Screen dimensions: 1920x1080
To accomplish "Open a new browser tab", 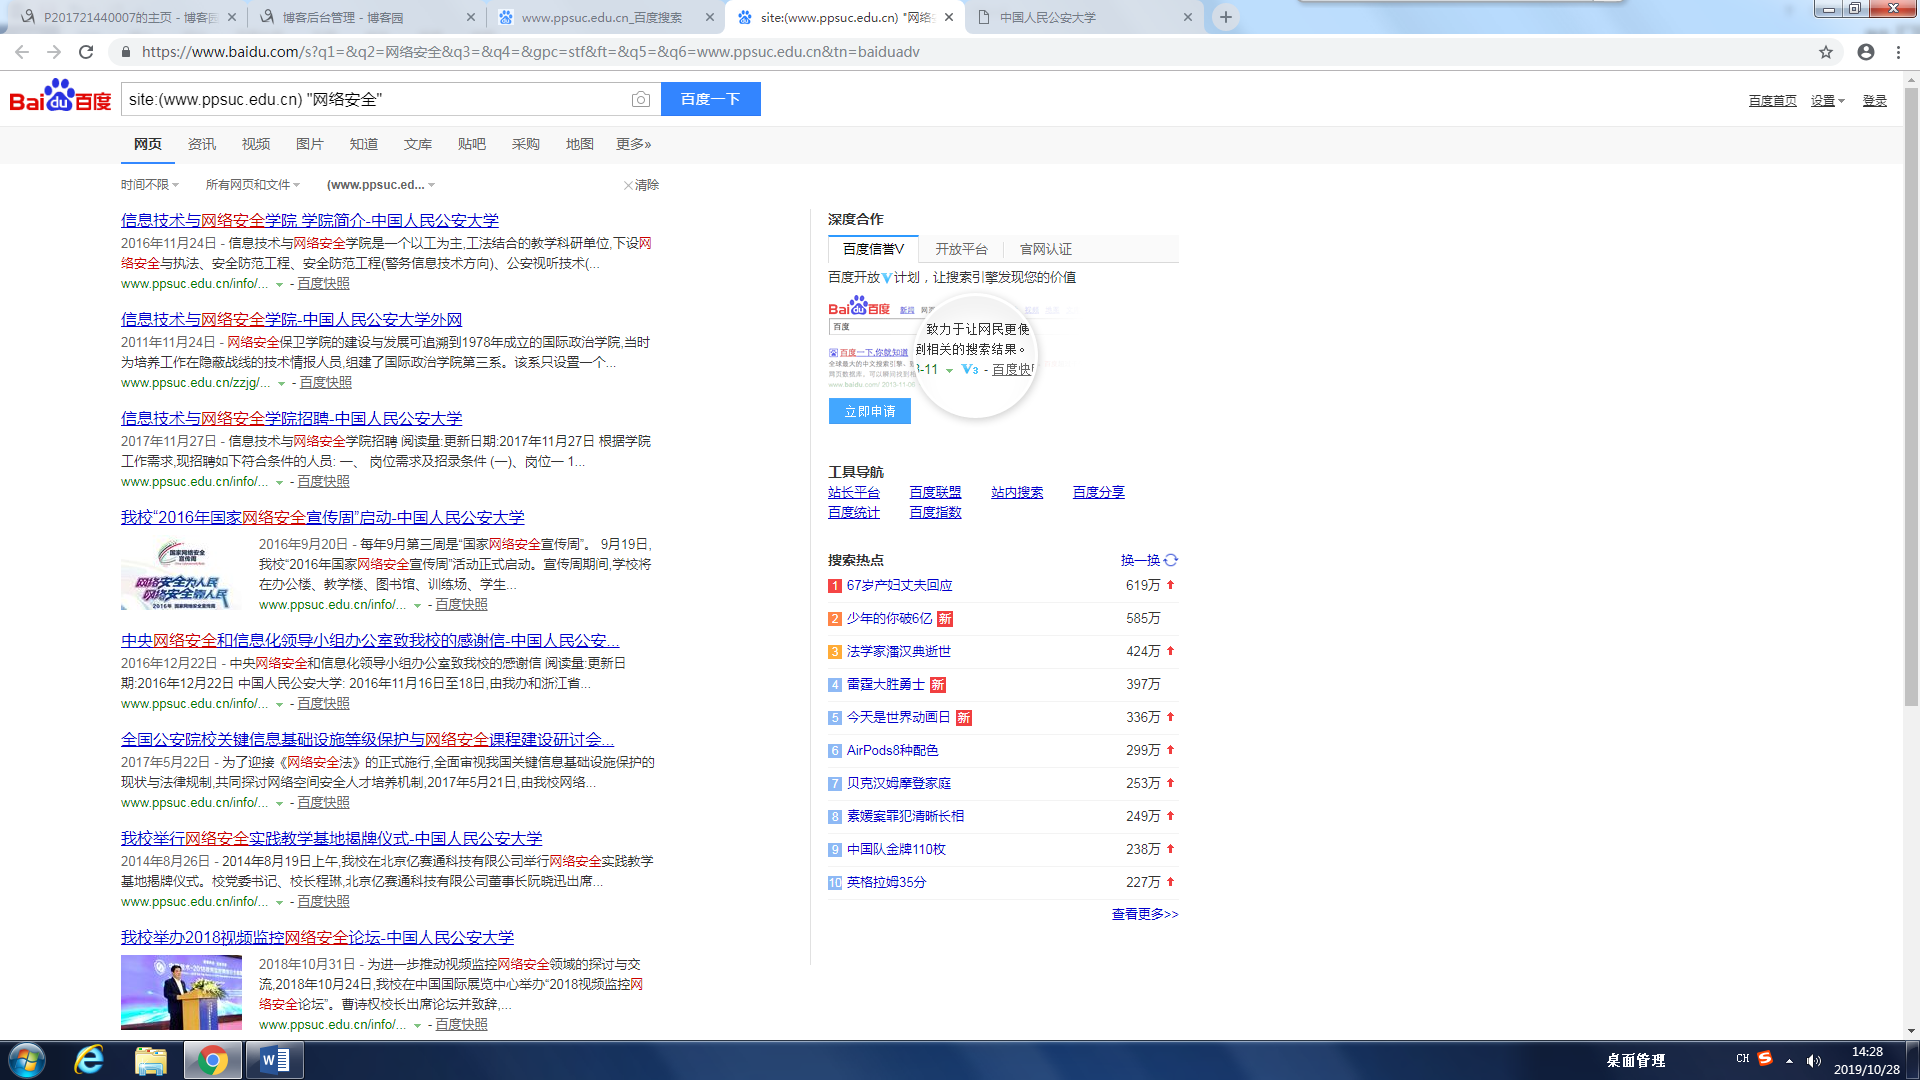I will [x=1226, y=17].
